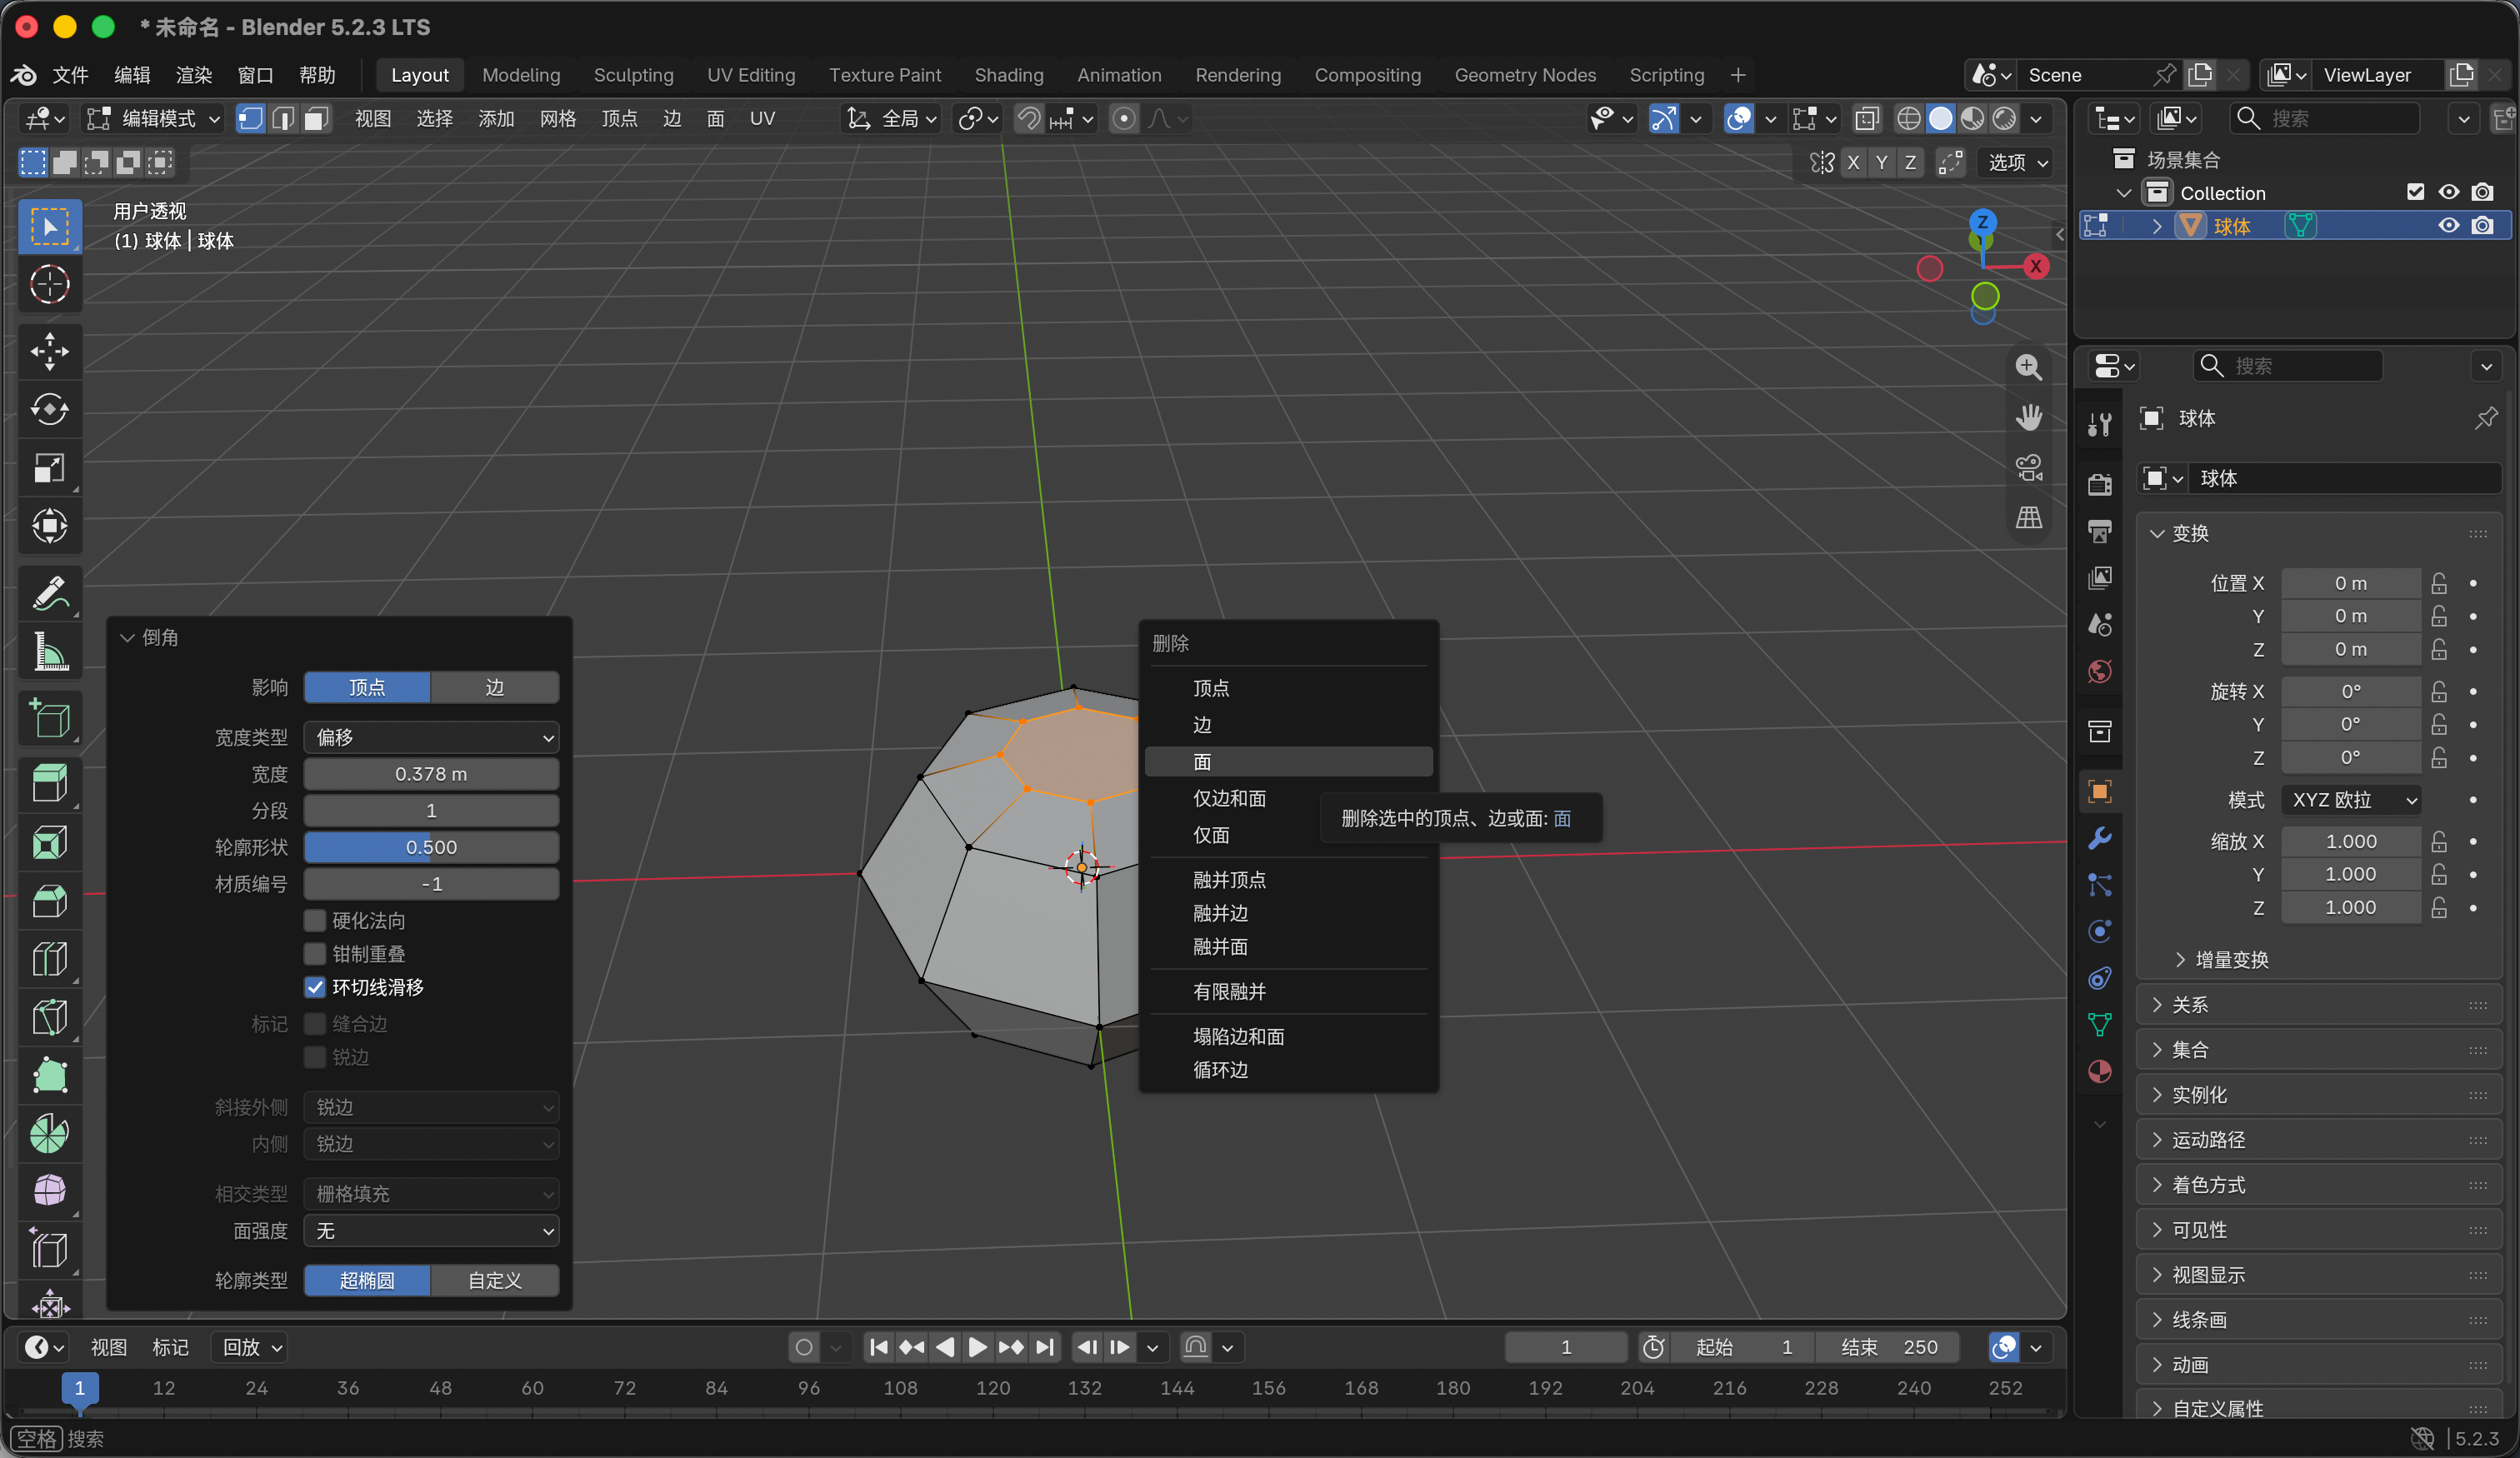Open the 文件 menu
Image resolution: width=2520 pixels, height=1458 pixels.
(x=70, y=75)
